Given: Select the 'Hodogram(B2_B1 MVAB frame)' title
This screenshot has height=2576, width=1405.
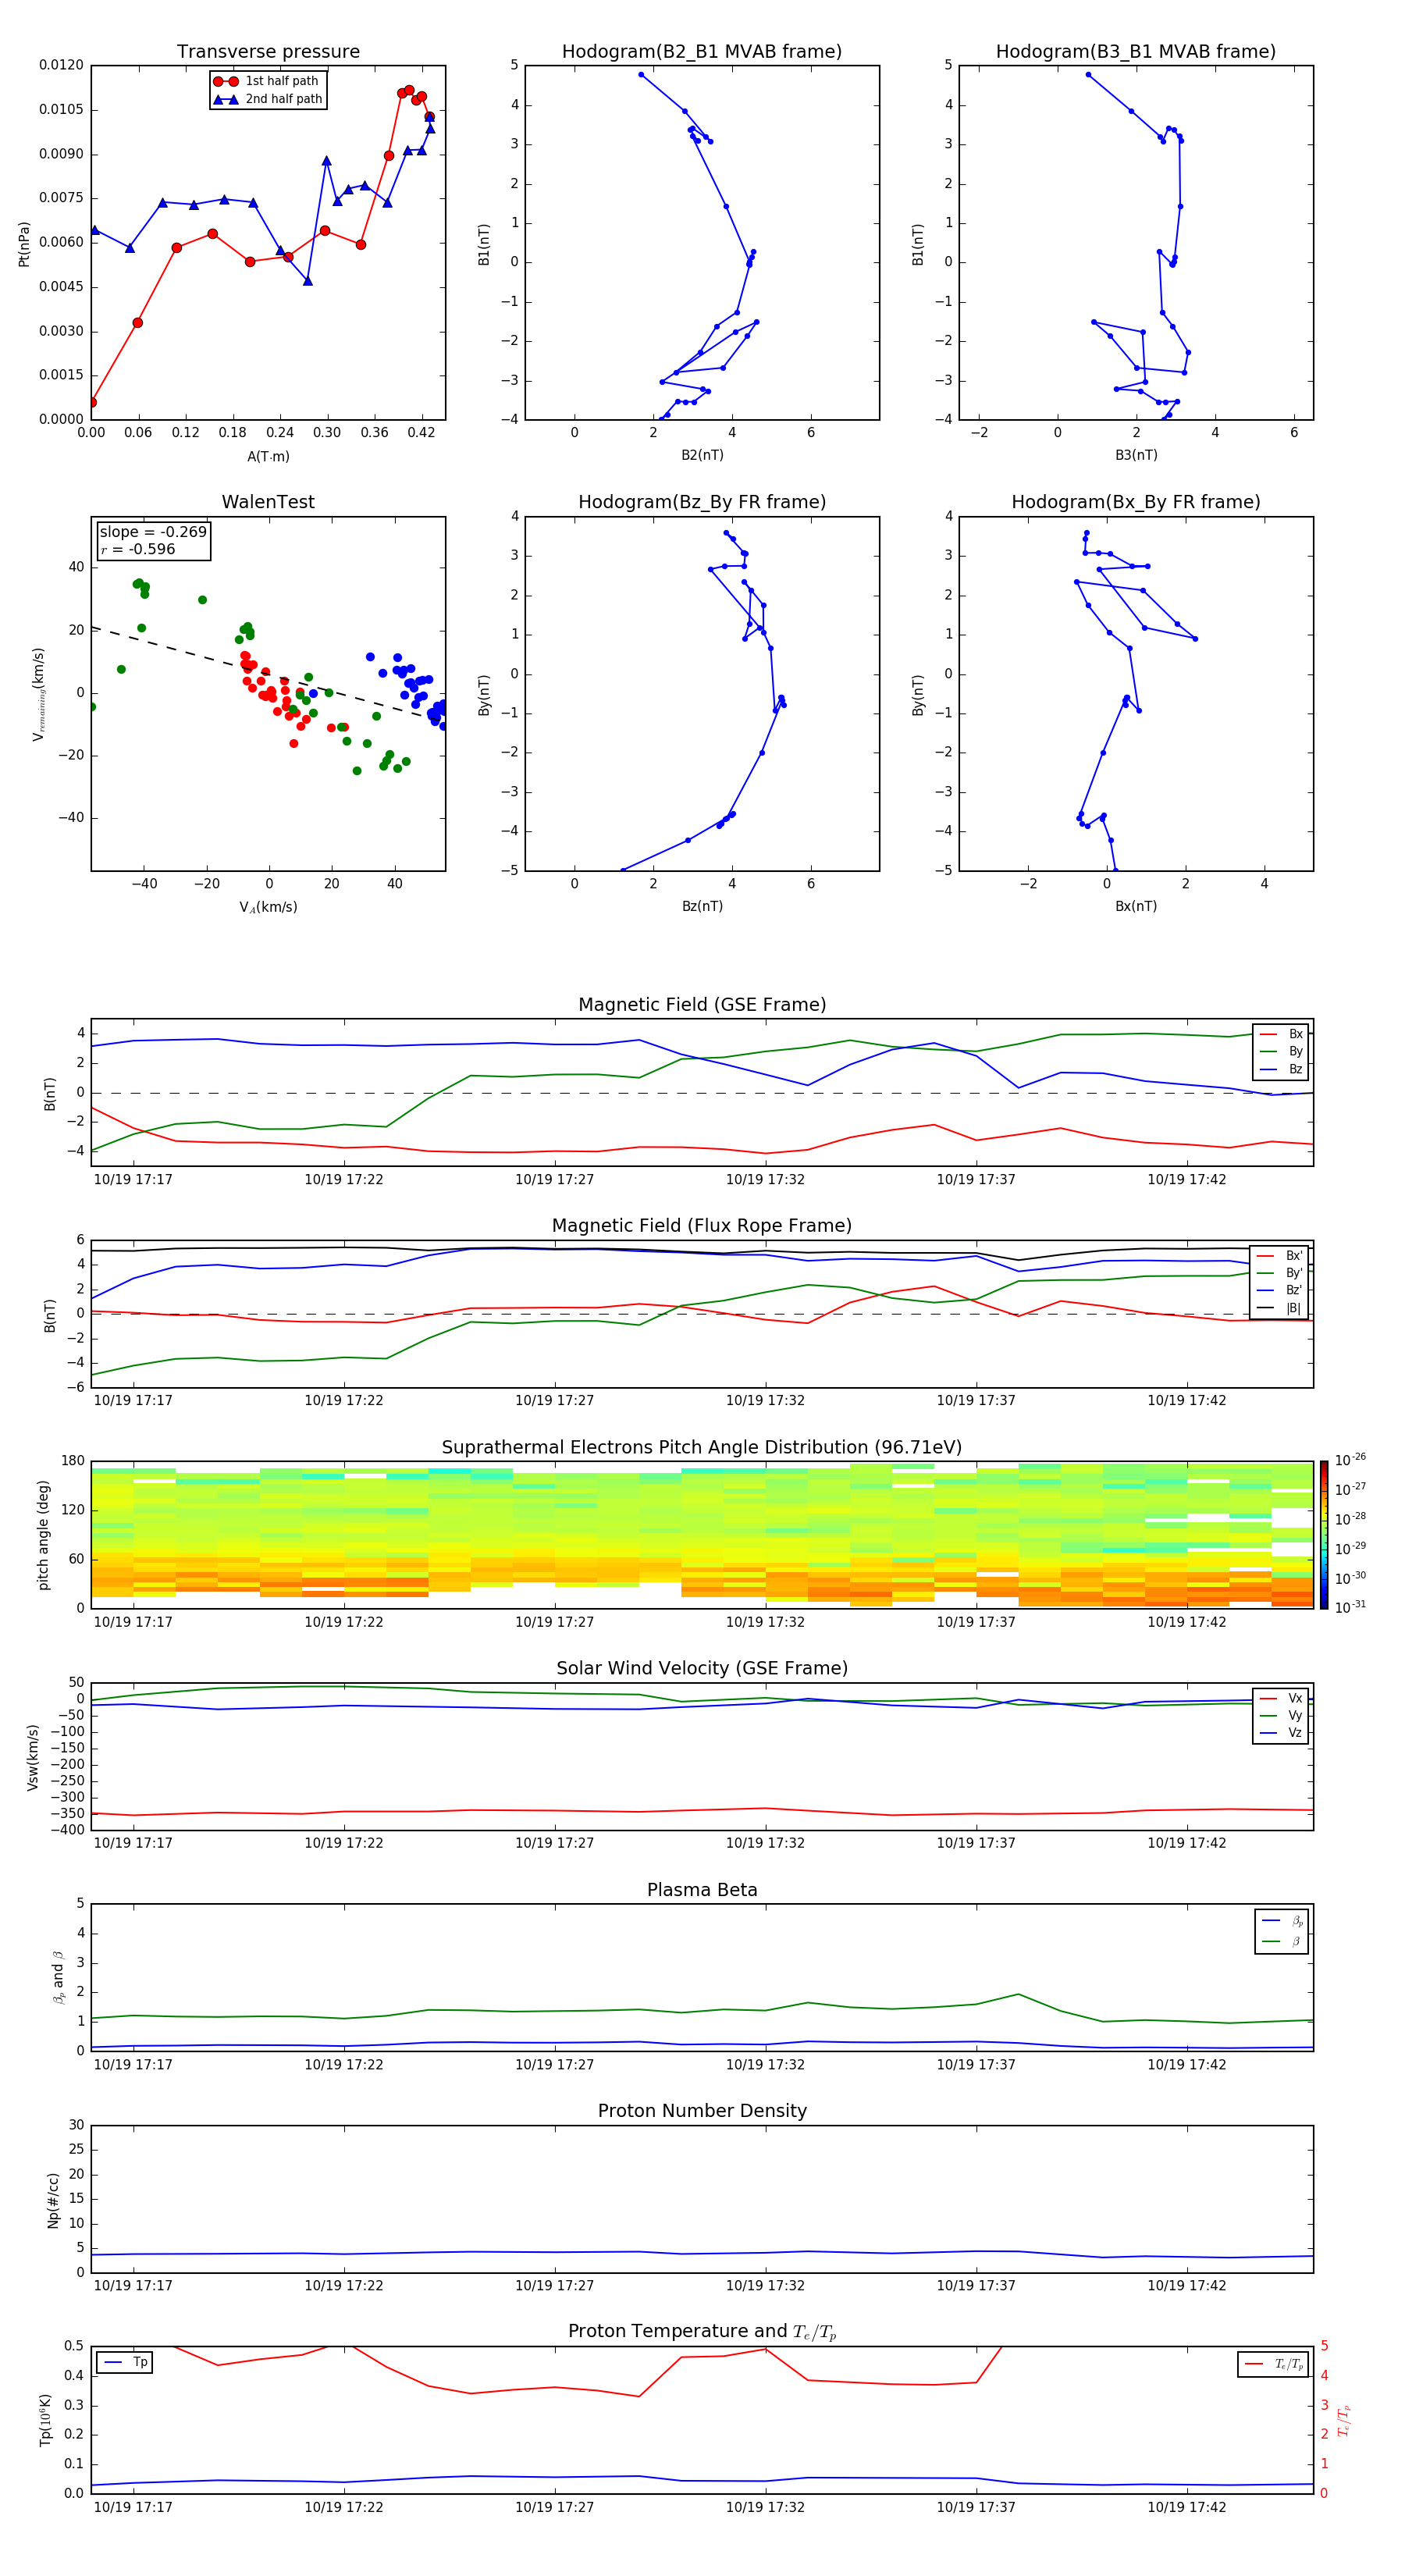Looking at the screenshot, I should click(702, 52).
